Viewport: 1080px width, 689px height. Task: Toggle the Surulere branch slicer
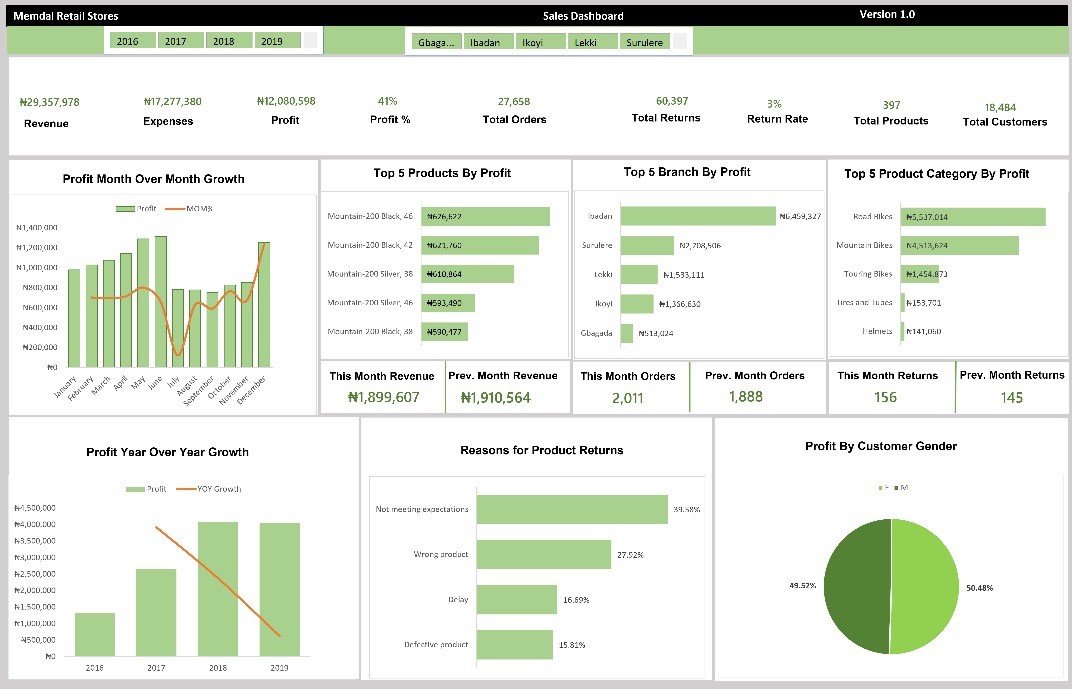645,42
